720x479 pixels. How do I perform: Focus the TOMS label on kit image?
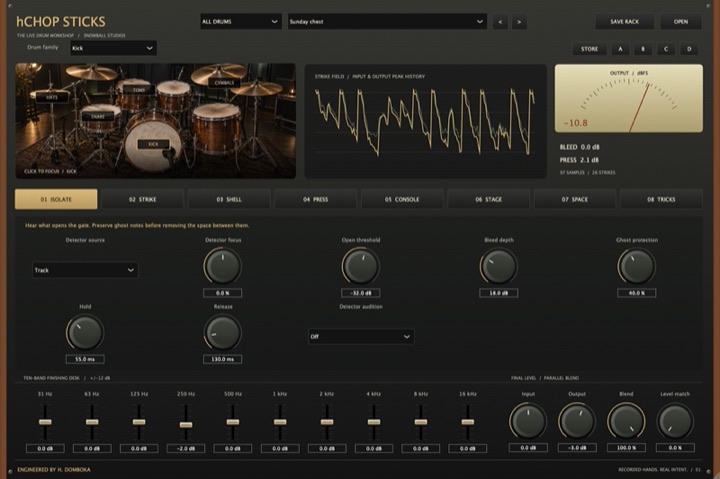coord(139,90)
